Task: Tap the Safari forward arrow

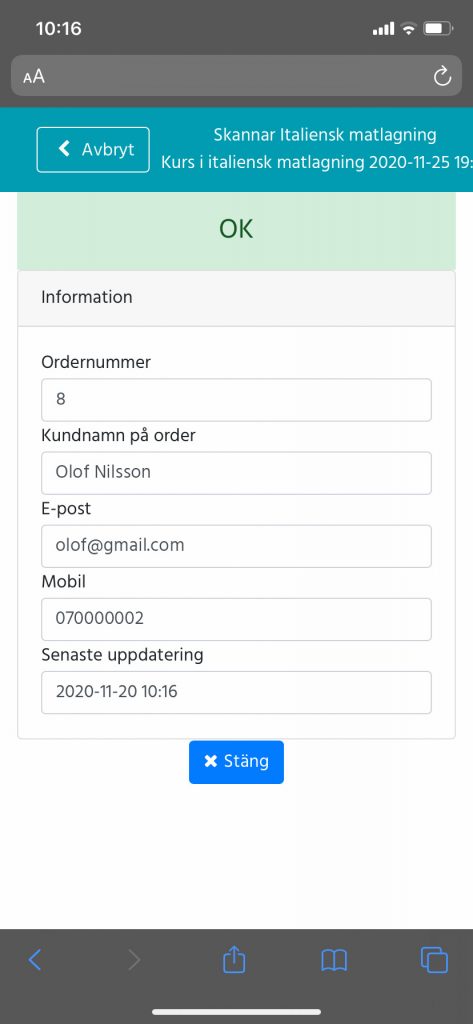Action: click(134, 959)
